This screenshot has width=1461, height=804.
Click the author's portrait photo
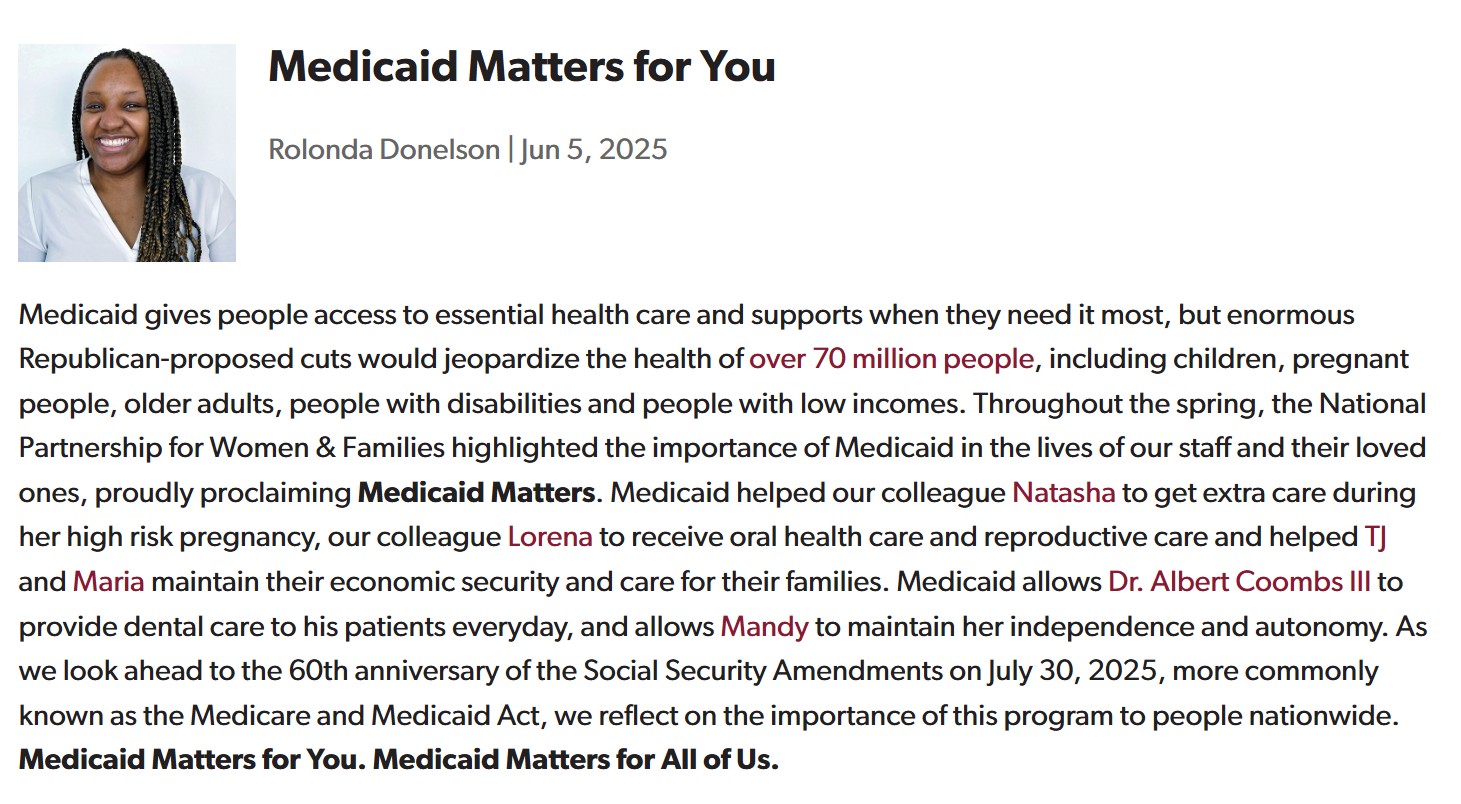[127, 153]
